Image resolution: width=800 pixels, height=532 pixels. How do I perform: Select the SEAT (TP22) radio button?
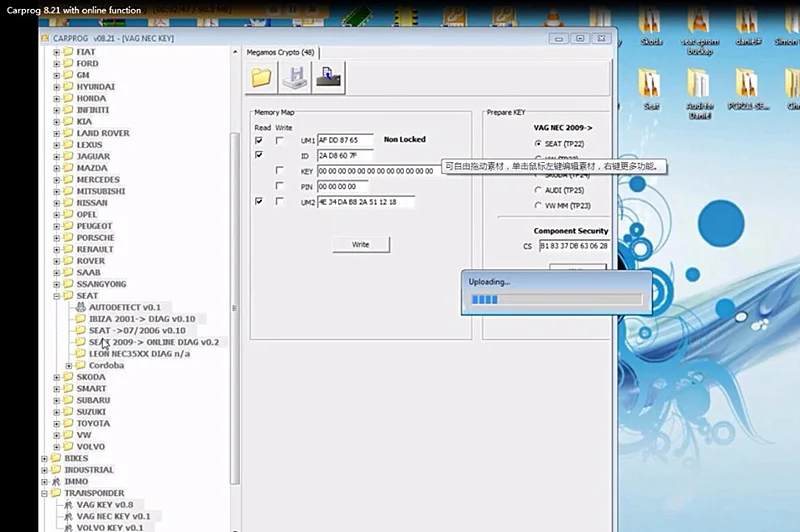pyautogui.click(x=538, y=144)
